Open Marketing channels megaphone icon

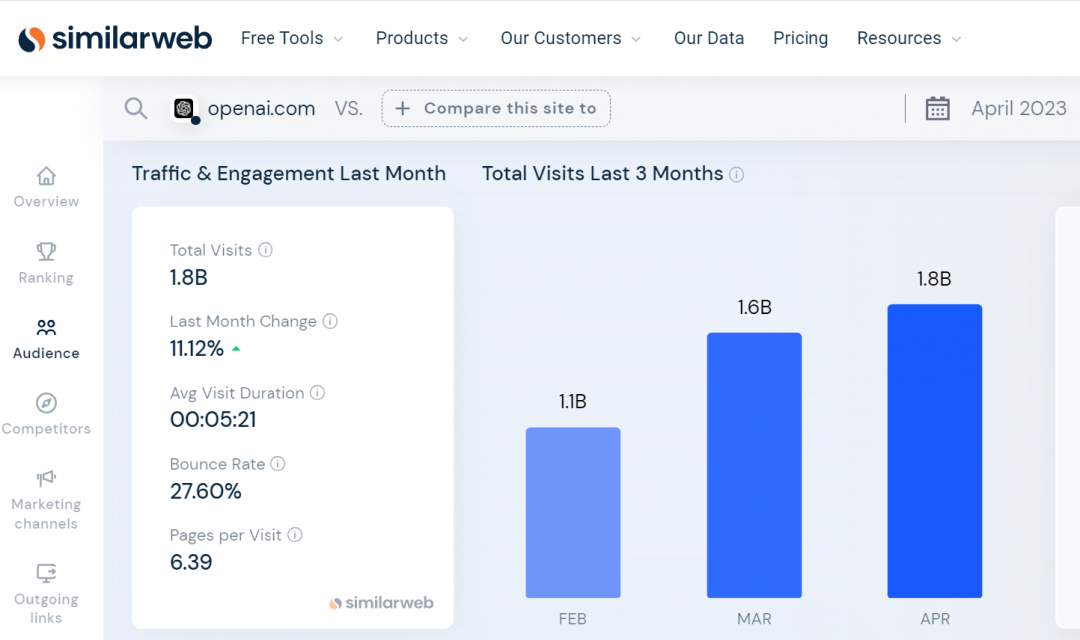click(x=46, y=479)
